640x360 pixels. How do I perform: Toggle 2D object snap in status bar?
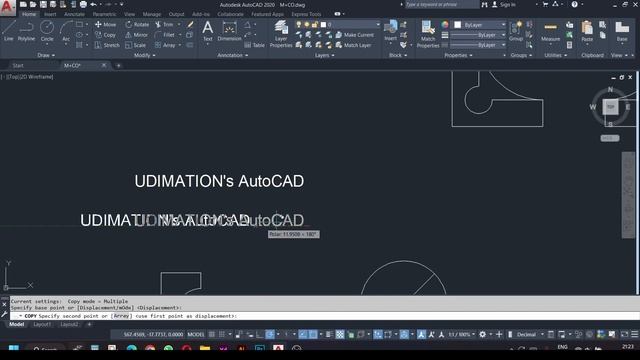click(x=313, y=334)
